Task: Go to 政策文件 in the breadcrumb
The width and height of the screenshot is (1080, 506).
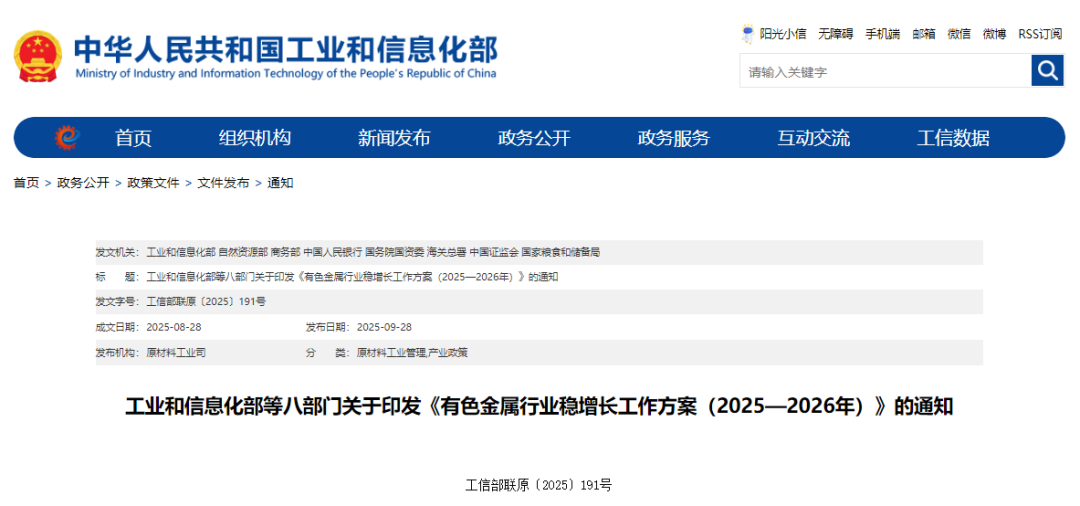Action: [x=153, y=183]
